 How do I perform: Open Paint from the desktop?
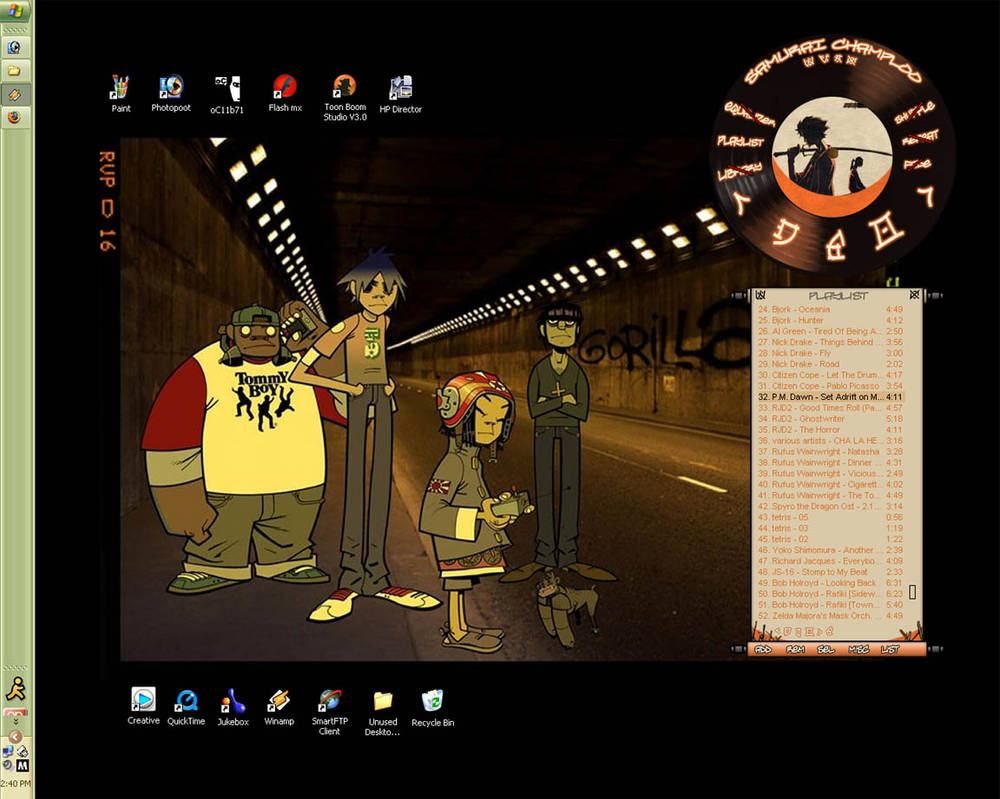point(121,88)
